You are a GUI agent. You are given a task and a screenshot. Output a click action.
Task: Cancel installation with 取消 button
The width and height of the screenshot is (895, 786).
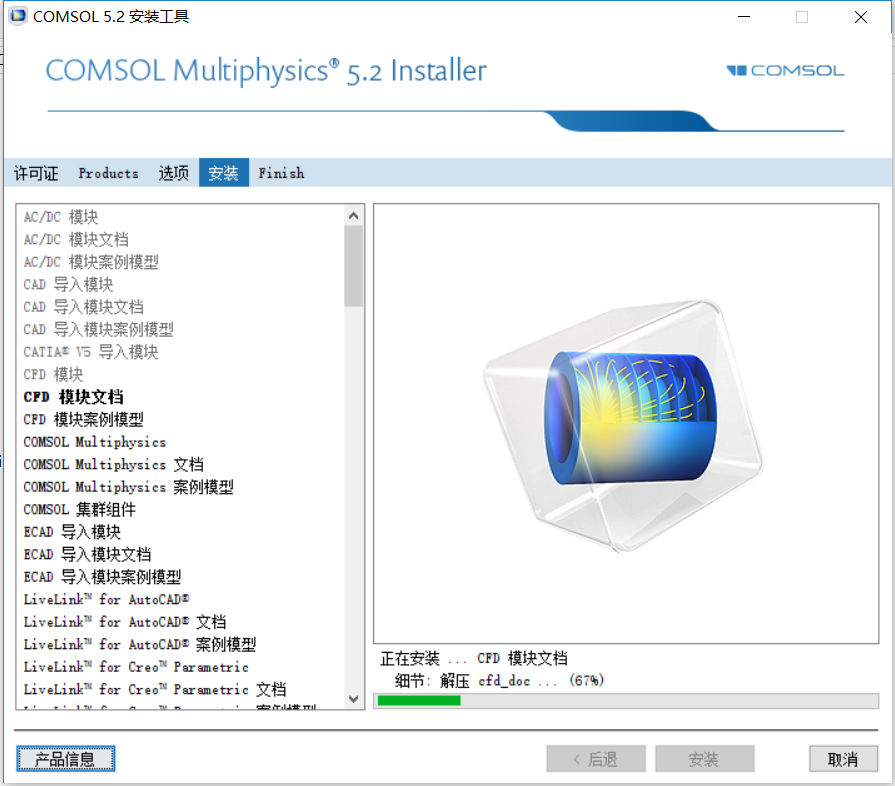coord(843,759)
